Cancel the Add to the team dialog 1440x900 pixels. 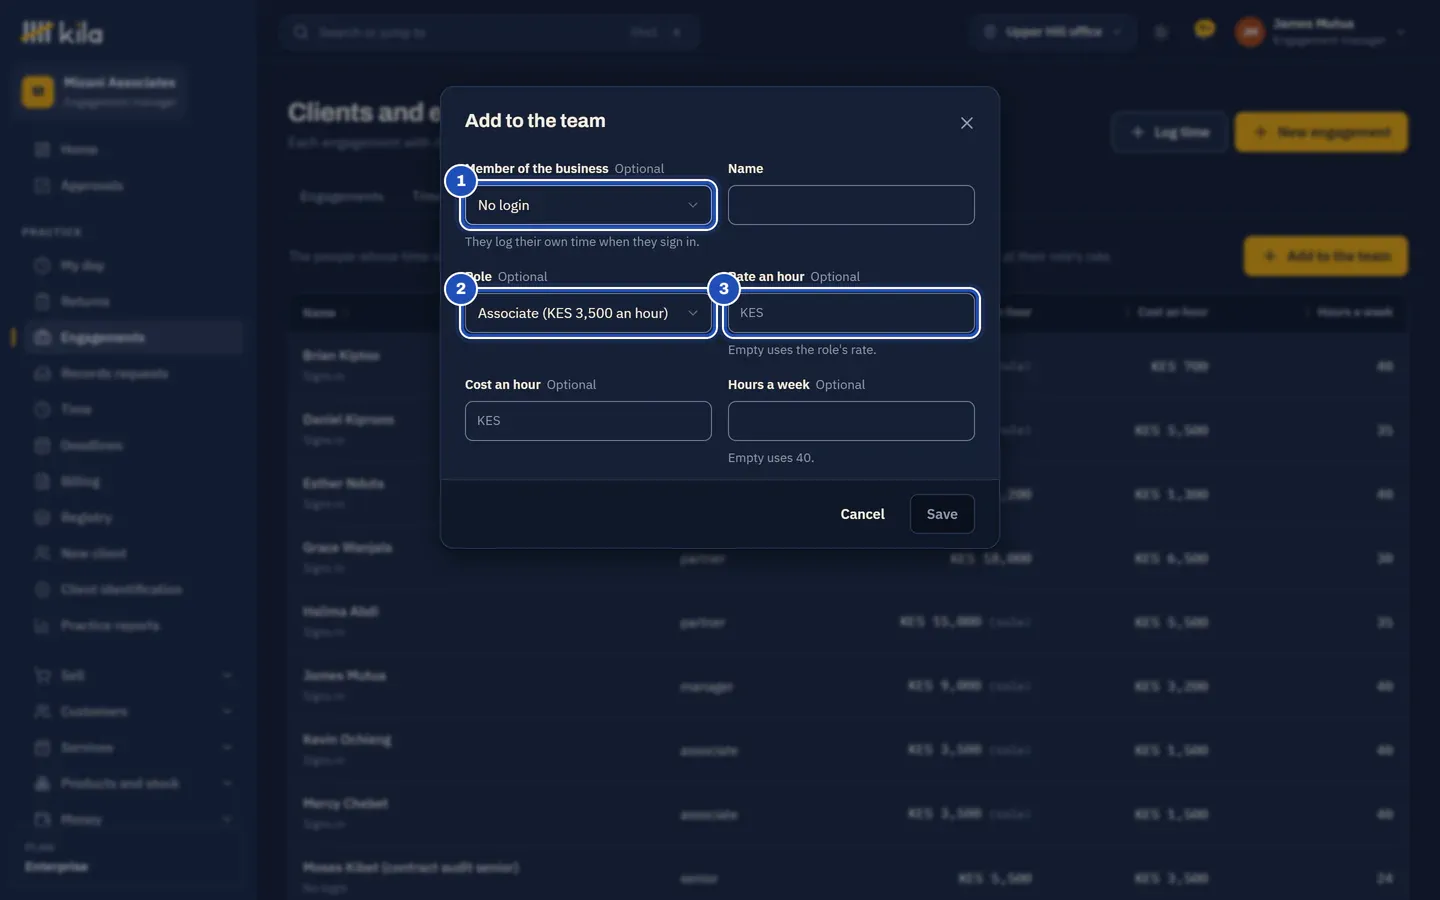tap(862, 514)
